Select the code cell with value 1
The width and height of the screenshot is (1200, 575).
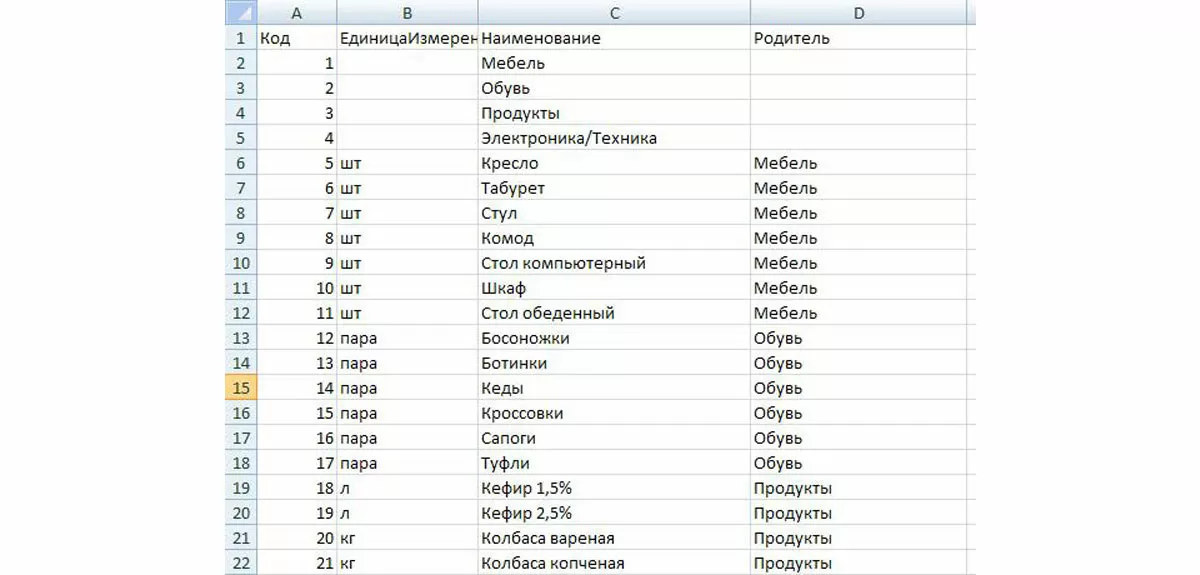coord(297,63)
